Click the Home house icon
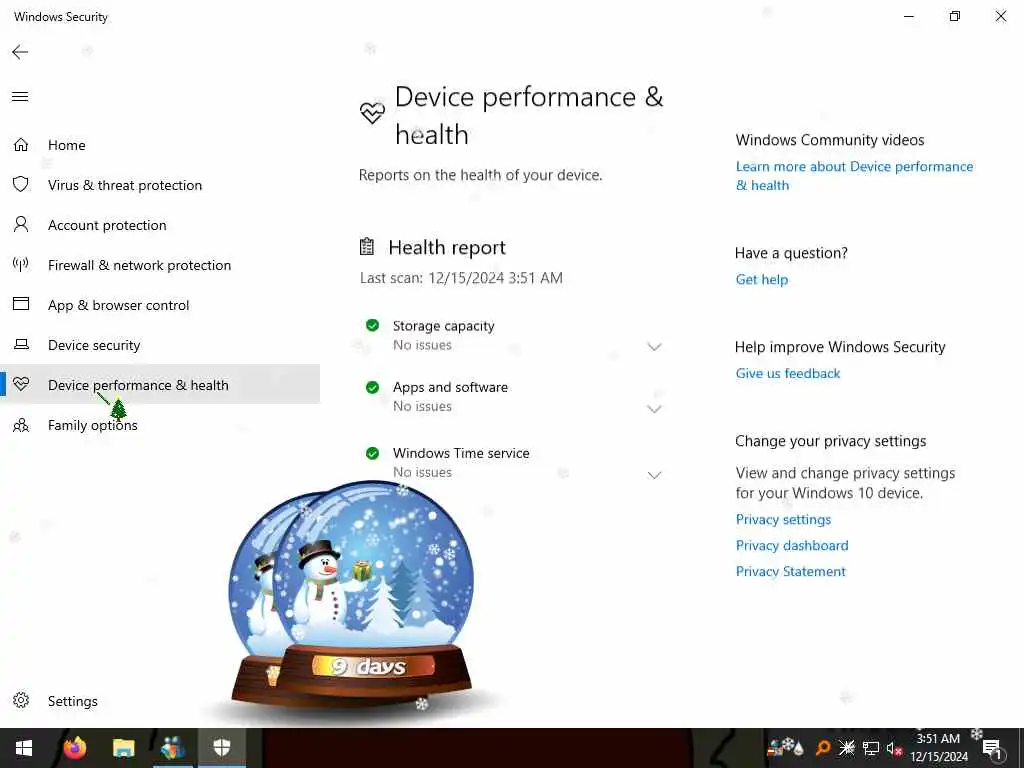The image size is (1024, 768). coord(21,144)
